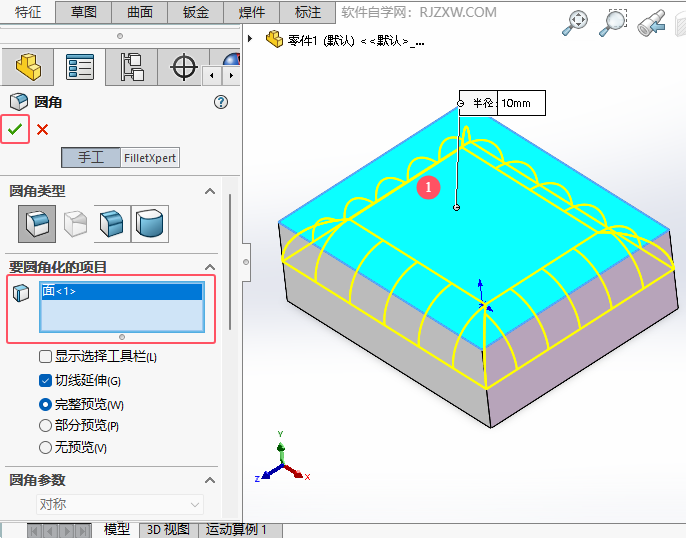Viewport: 686px width, 538px height.
Task: Select variable size fillet type
Action: [x=75, y=224]
